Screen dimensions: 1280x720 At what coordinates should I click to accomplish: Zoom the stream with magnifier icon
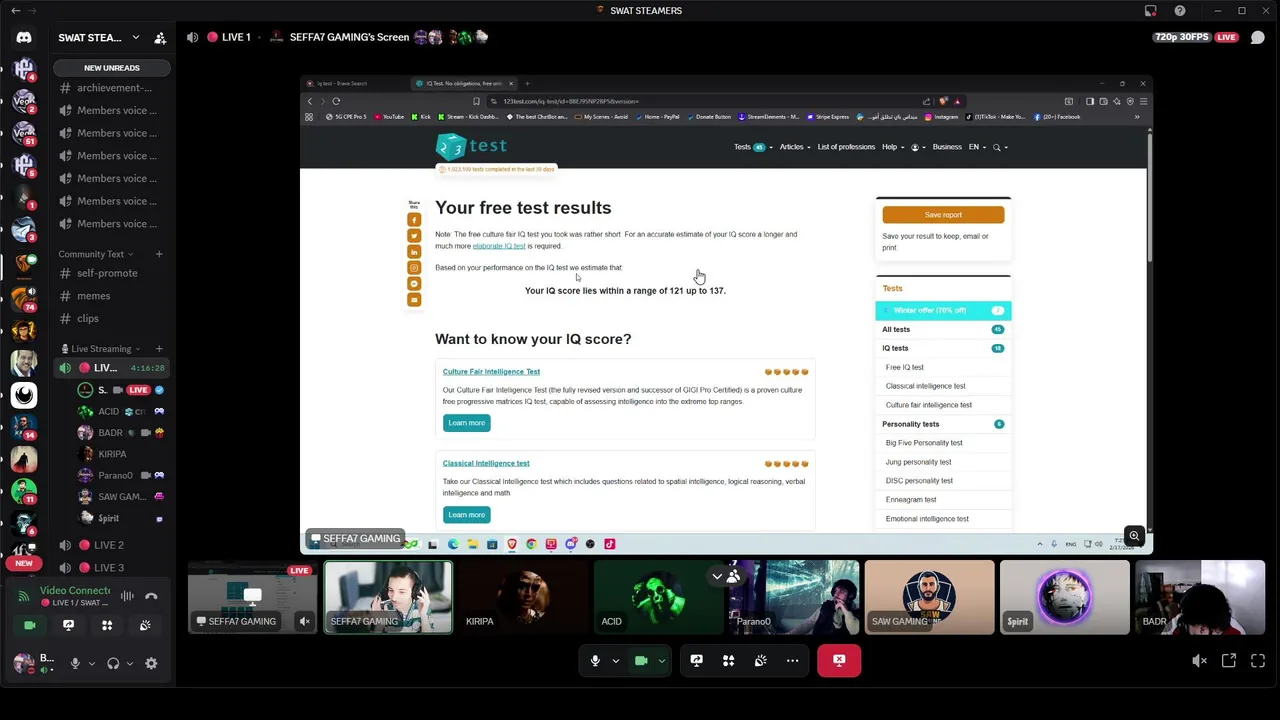1134,536
